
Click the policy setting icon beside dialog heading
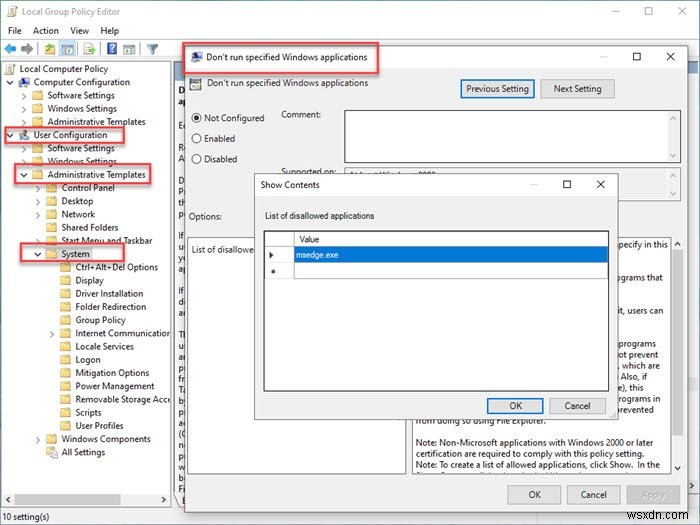(x=196, y=83)
